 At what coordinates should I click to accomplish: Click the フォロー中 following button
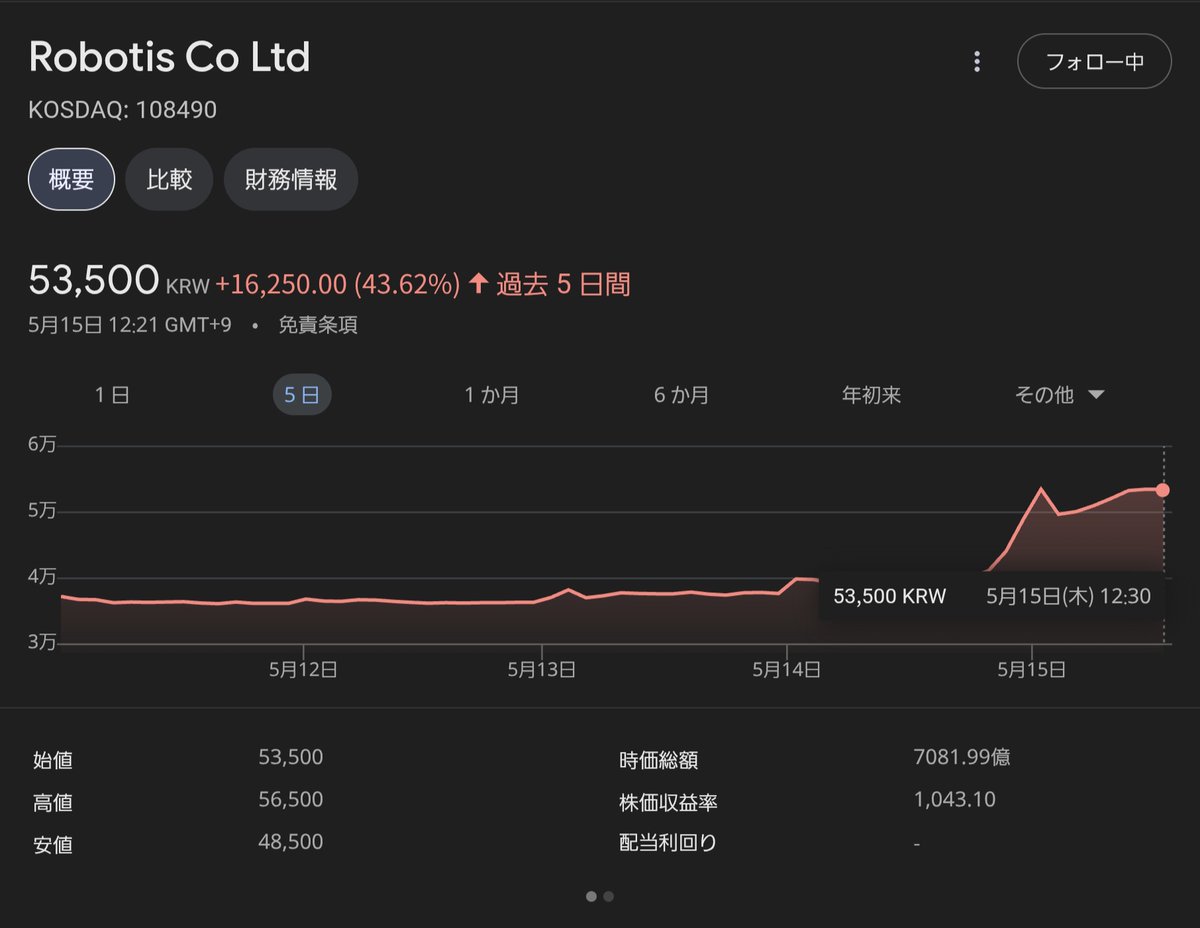(1094, 62)
